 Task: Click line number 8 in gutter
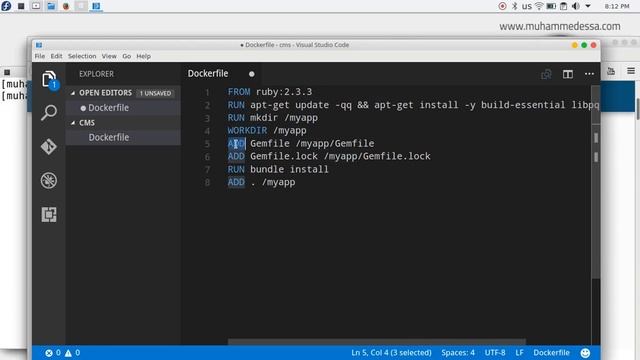207,182
